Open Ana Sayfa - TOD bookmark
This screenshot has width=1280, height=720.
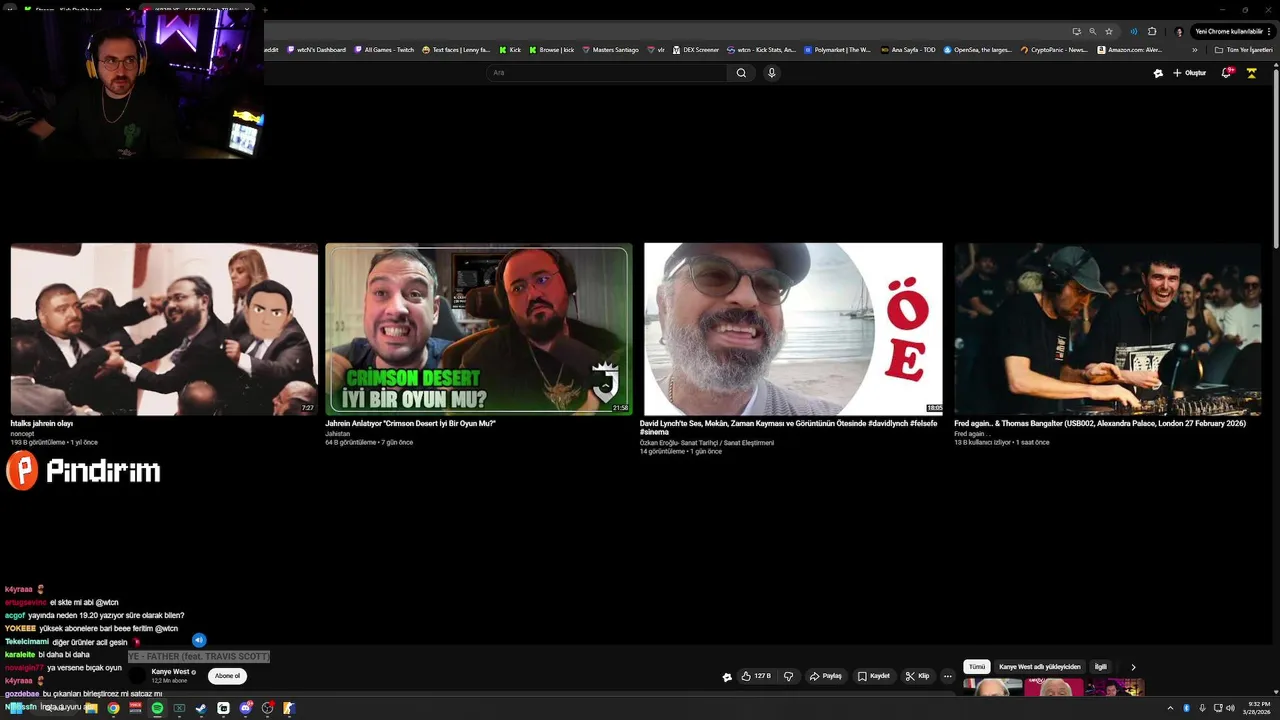click(x=908, y=50)
